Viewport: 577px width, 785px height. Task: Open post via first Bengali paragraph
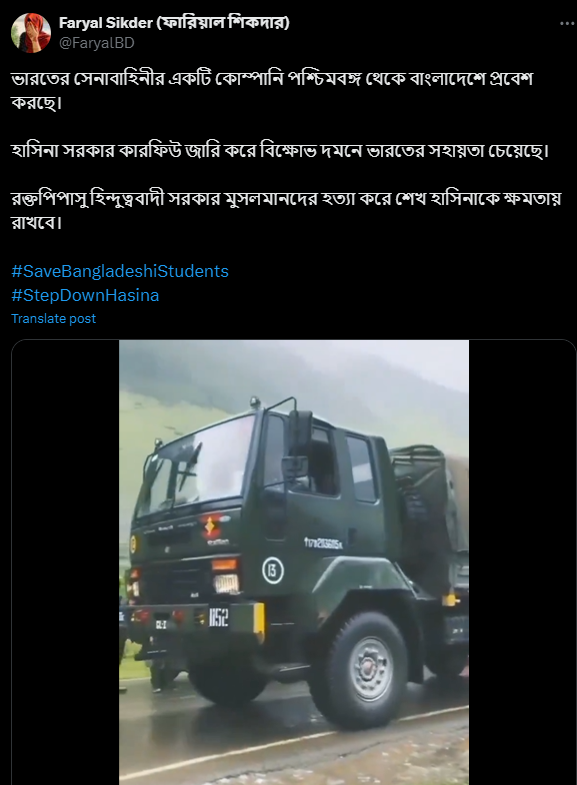coord(272,90)
